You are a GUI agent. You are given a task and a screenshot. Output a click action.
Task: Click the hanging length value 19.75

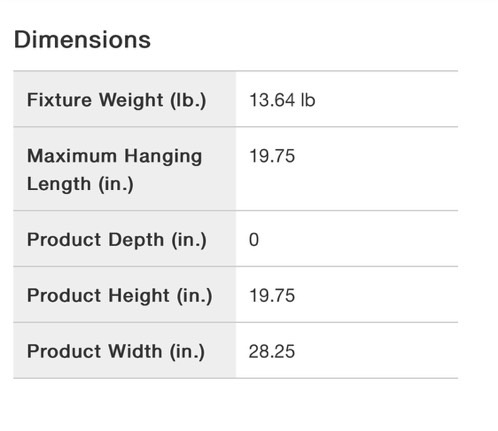(x=272, y=156)
